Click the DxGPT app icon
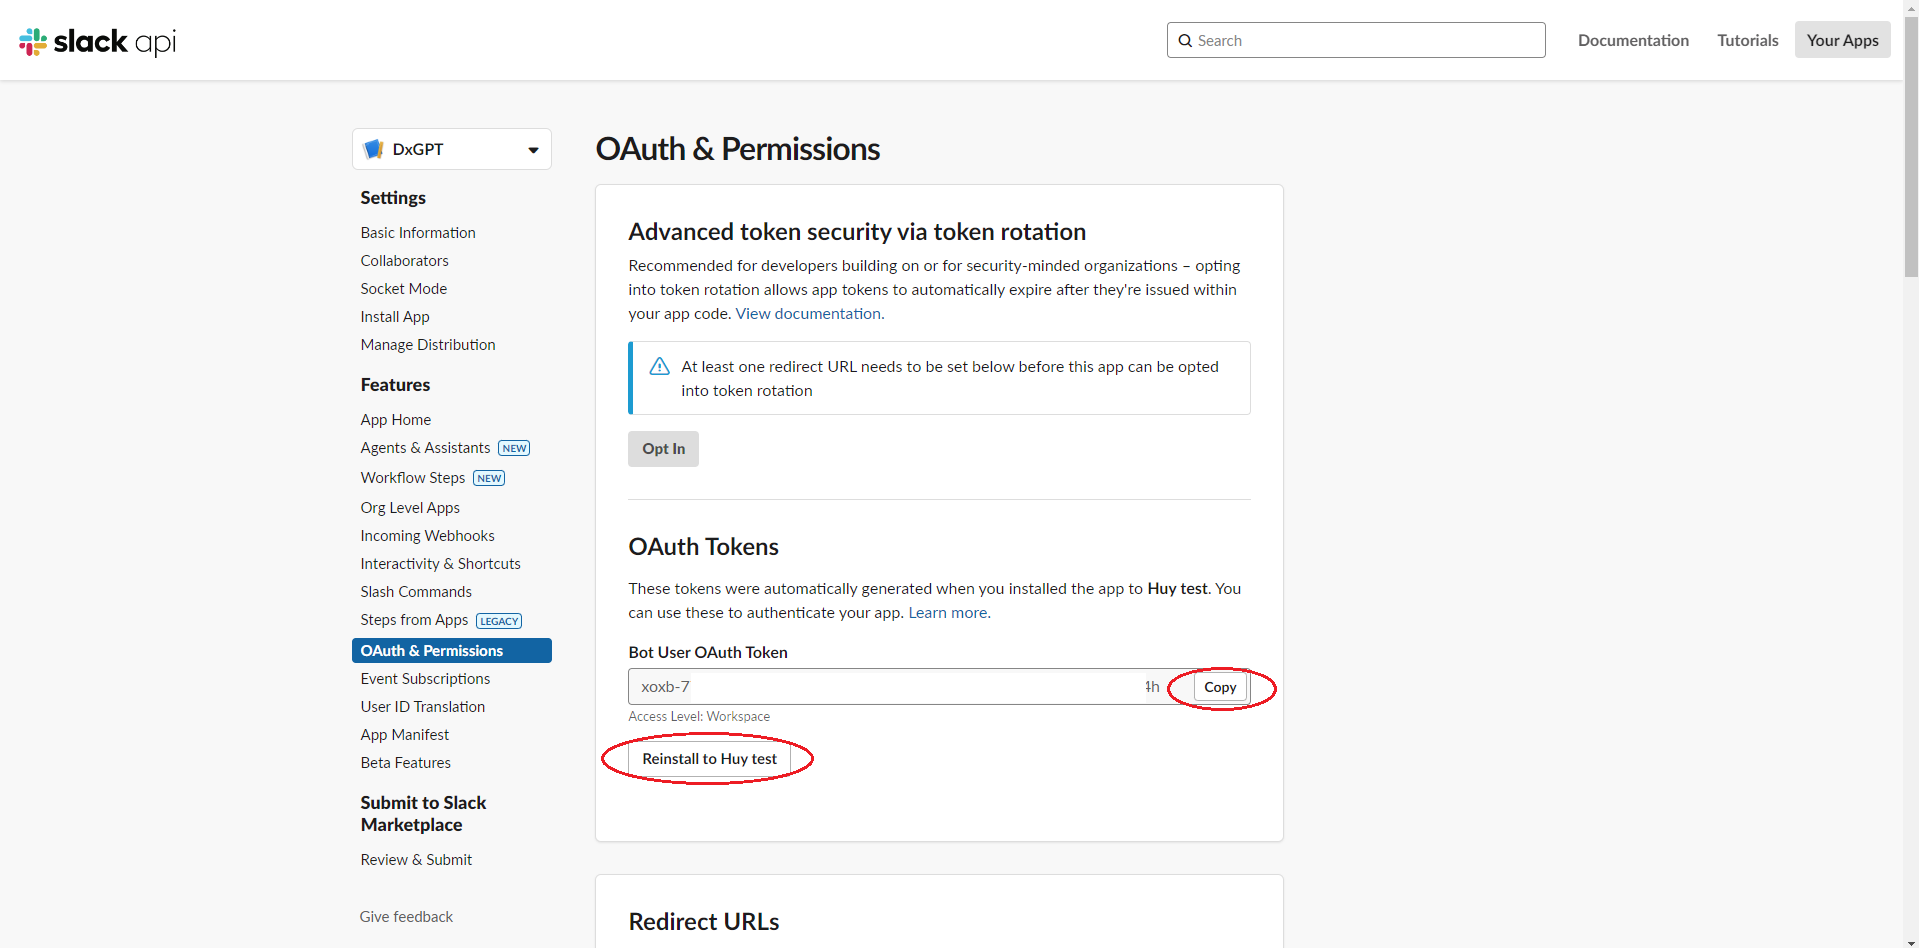This screenshot has width=1919, height=948. pos(373,148)
